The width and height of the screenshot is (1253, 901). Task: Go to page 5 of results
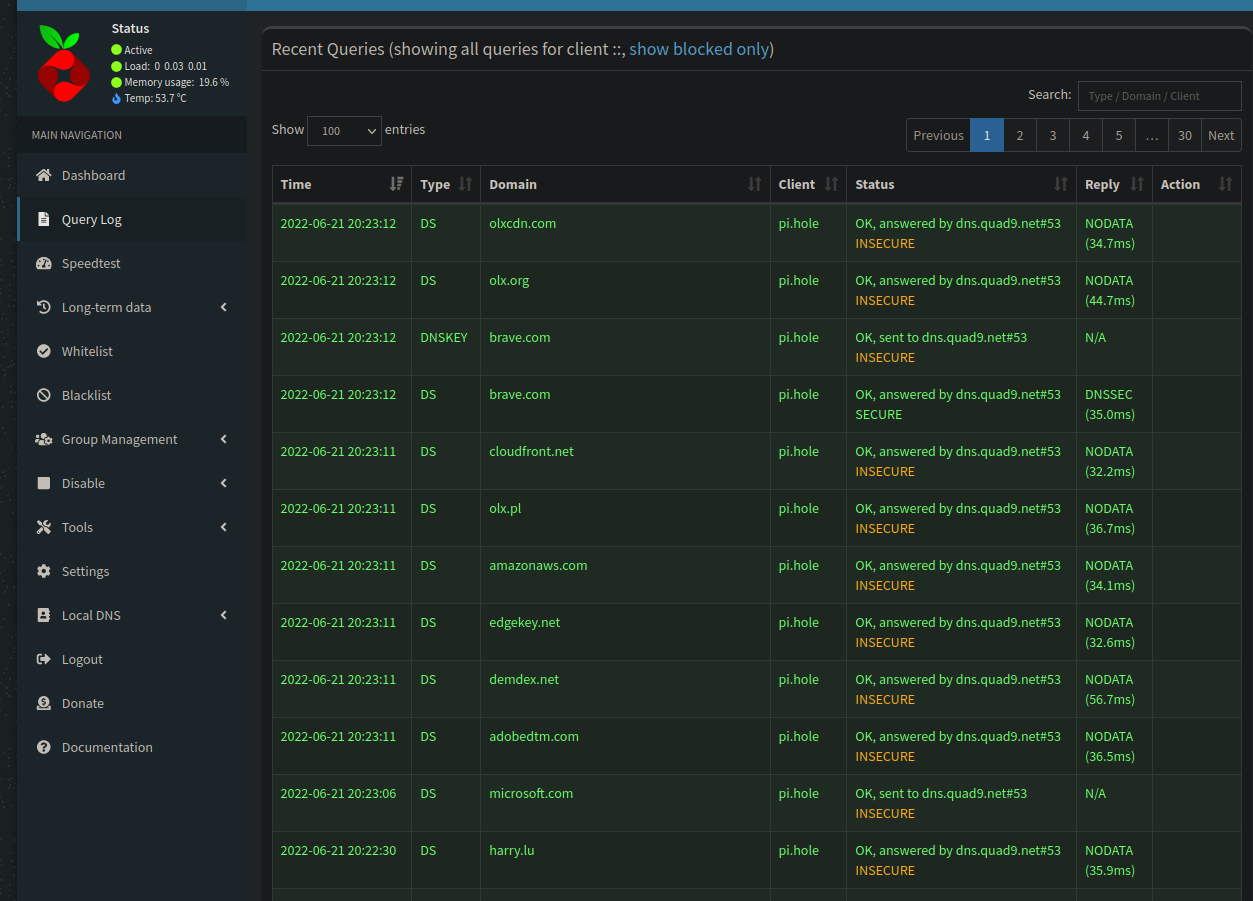coord(1119,135)
